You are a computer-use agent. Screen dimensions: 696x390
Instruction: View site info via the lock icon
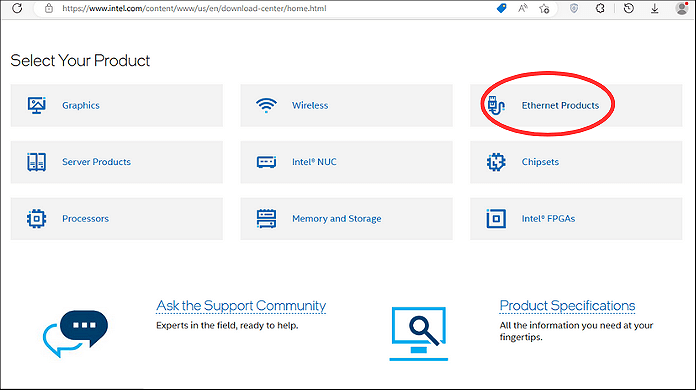tap(49, 8)
